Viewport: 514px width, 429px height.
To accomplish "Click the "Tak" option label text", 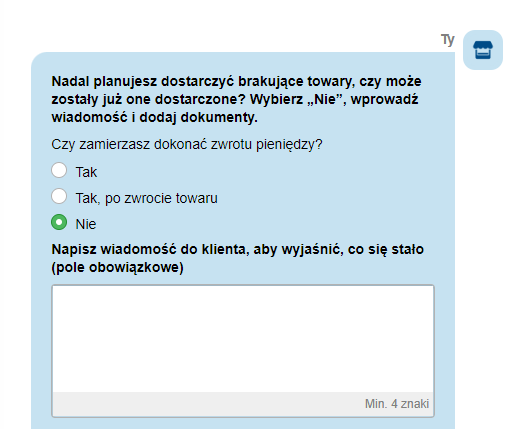I will 86,172.
